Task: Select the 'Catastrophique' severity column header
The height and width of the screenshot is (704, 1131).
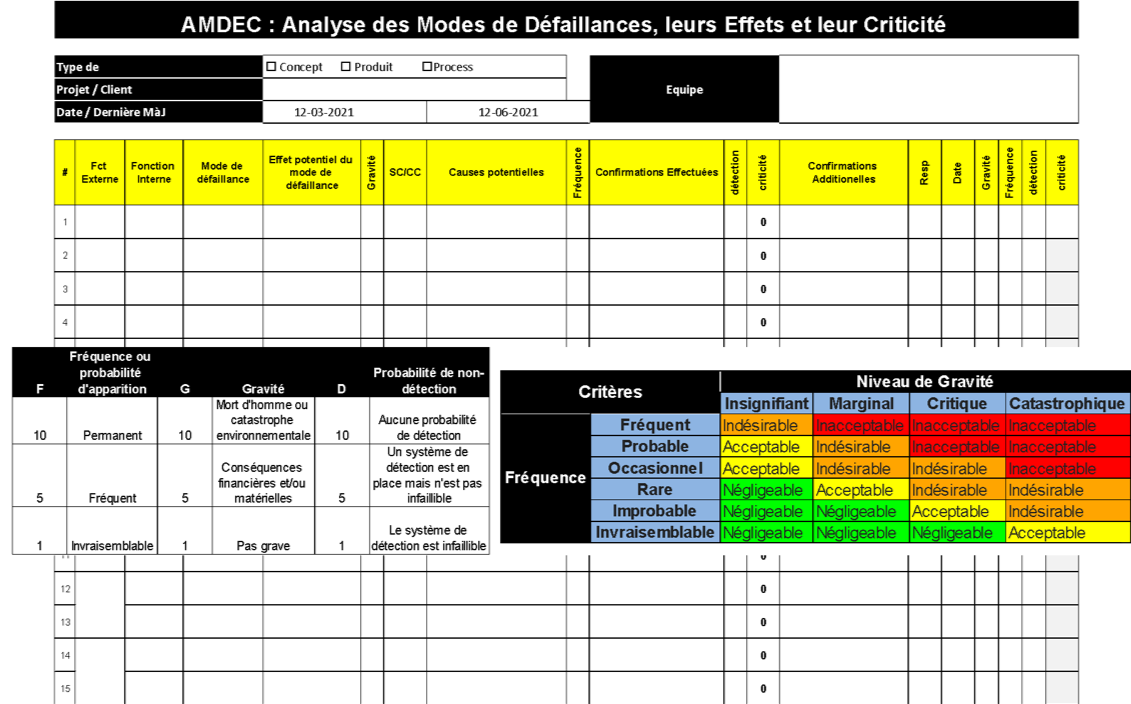Action: [x=1068, y=403]
